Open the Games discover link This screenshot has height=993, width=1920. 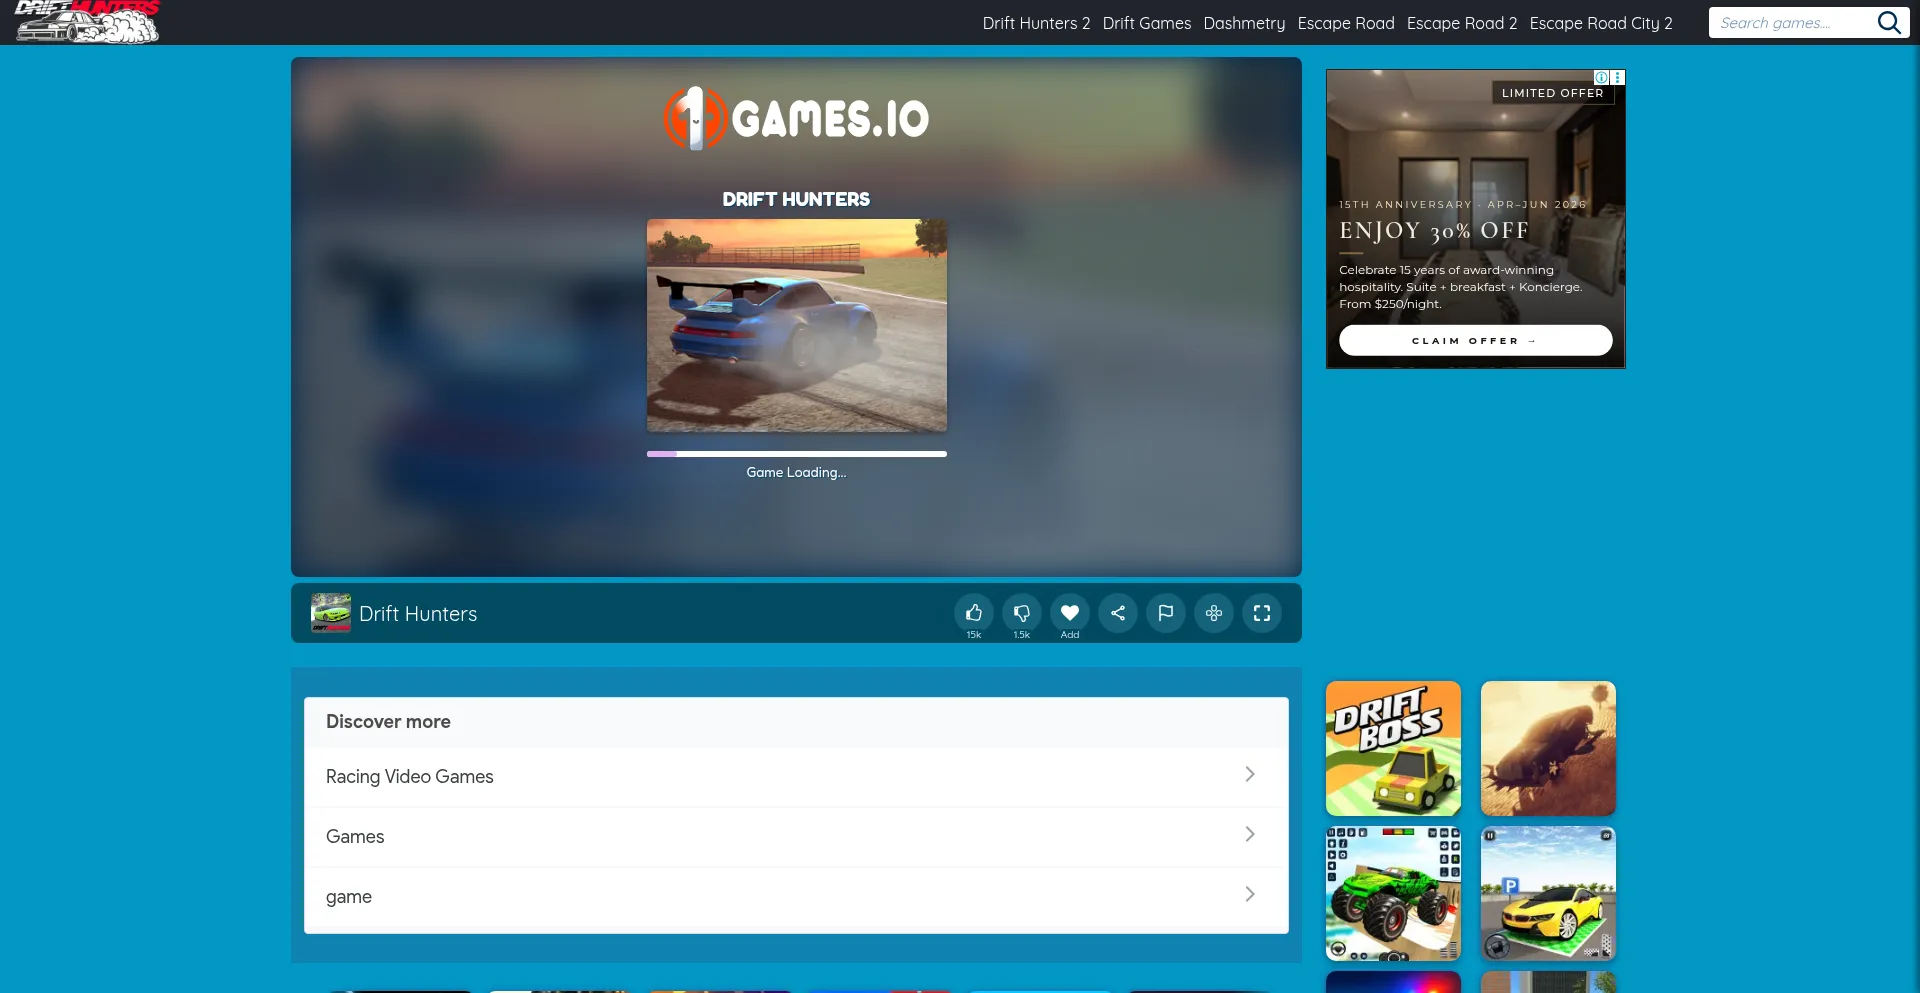pos(355,837)
